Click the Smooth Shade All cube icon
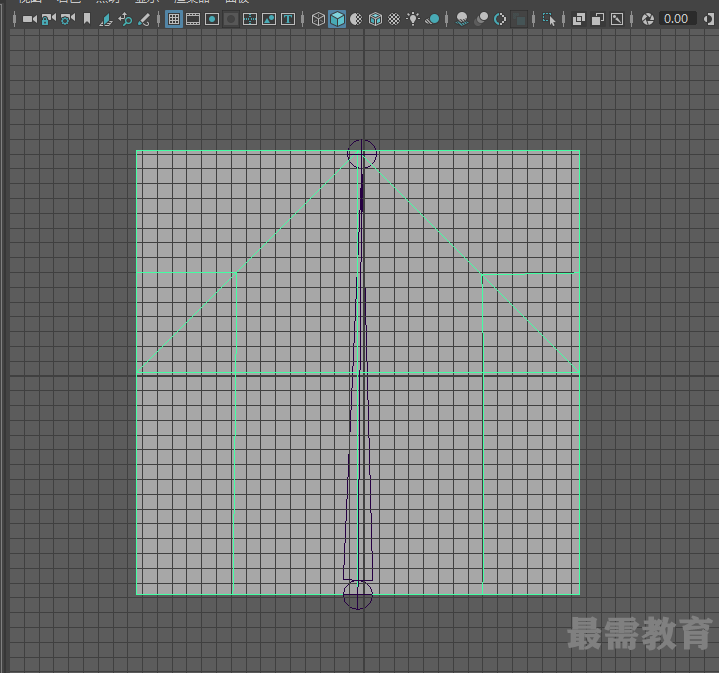Viewport: 719px width, 673px height. tap(337, 19)
